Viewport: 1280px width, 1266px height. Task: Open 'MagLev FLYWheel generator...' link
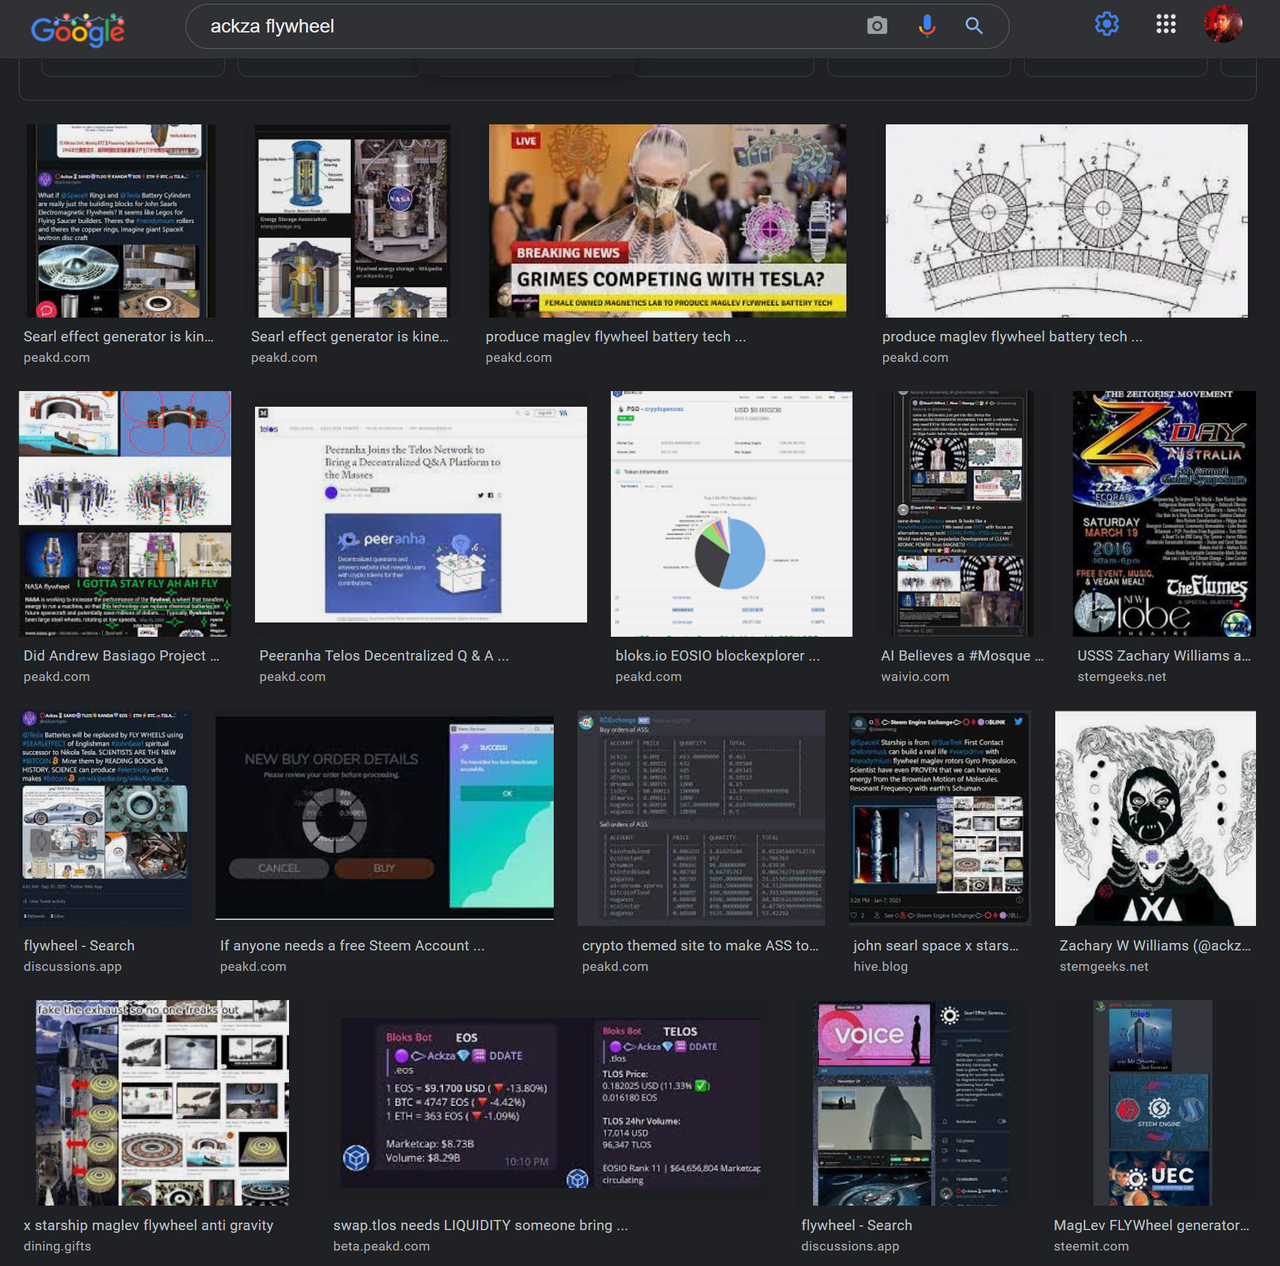click(1151, 1226)
